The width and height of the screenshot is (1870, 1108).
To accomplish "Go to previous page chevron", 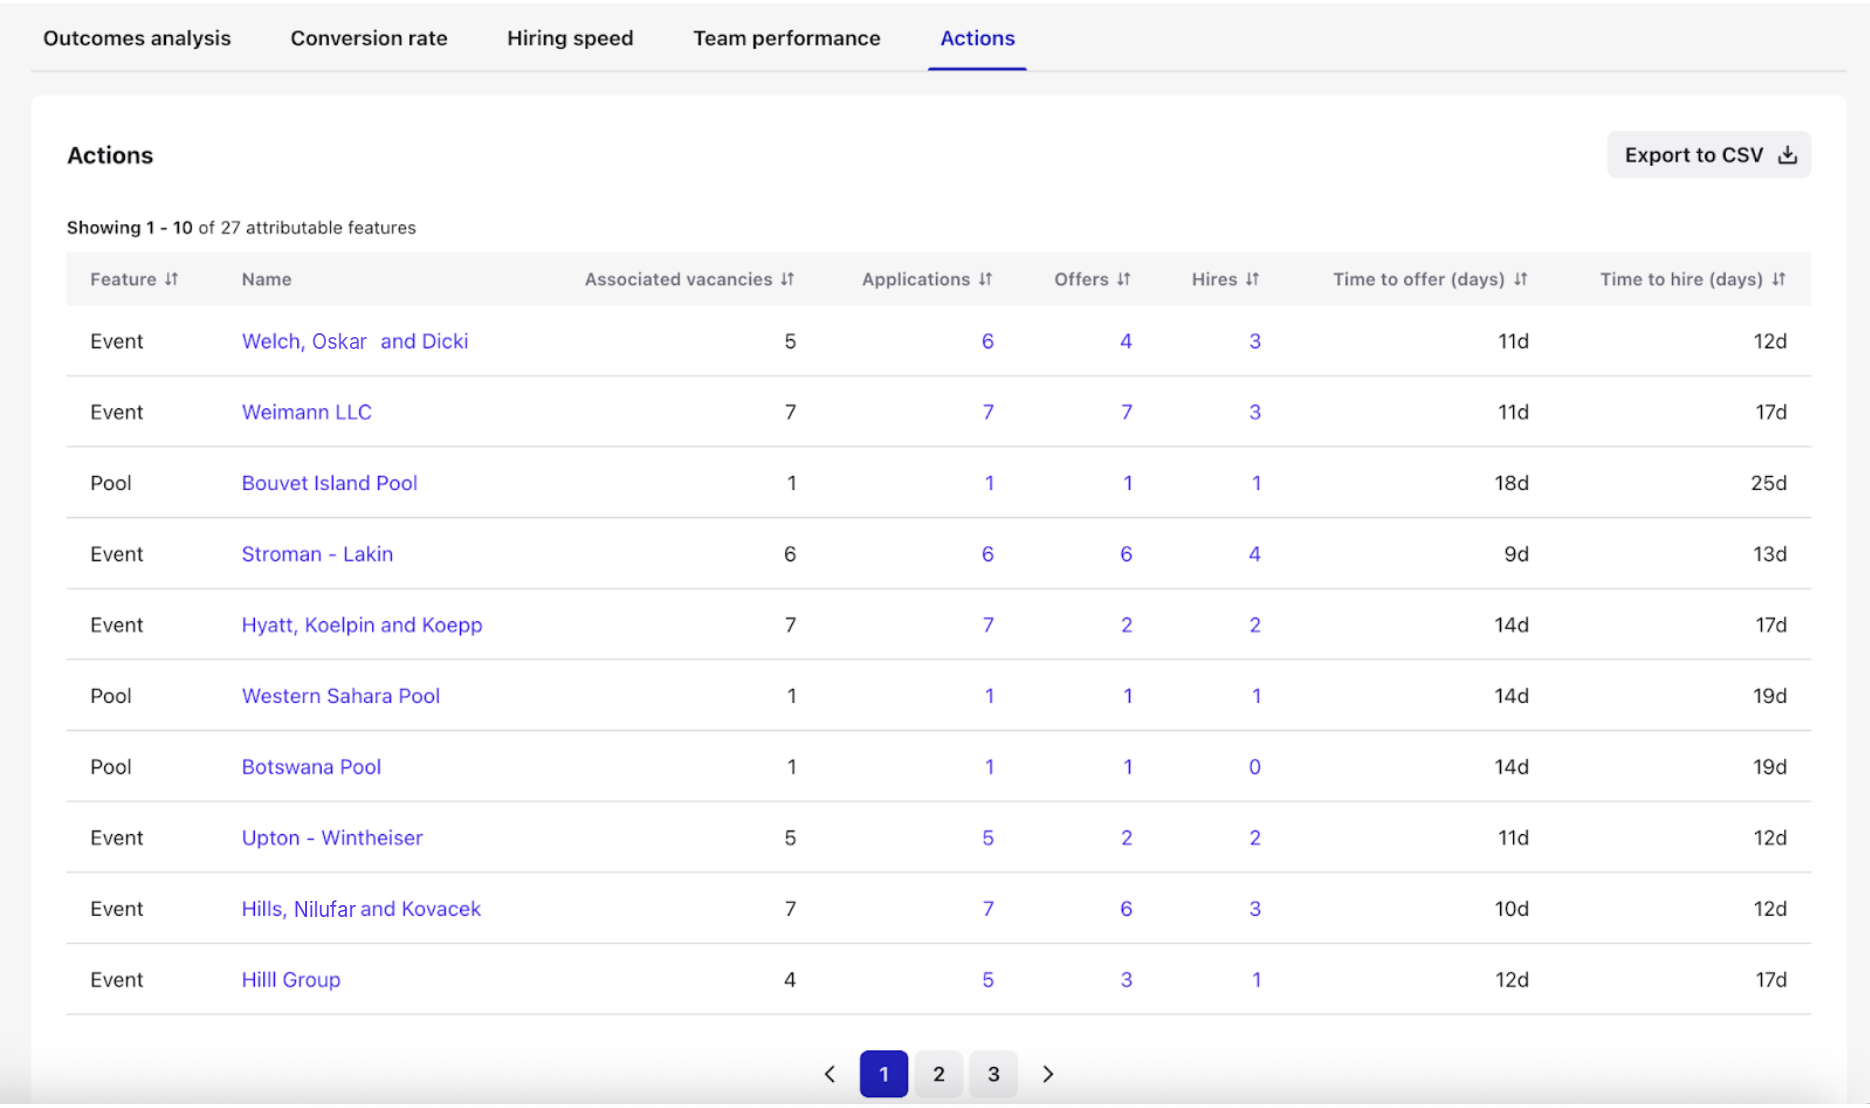I will [830, 1074].
